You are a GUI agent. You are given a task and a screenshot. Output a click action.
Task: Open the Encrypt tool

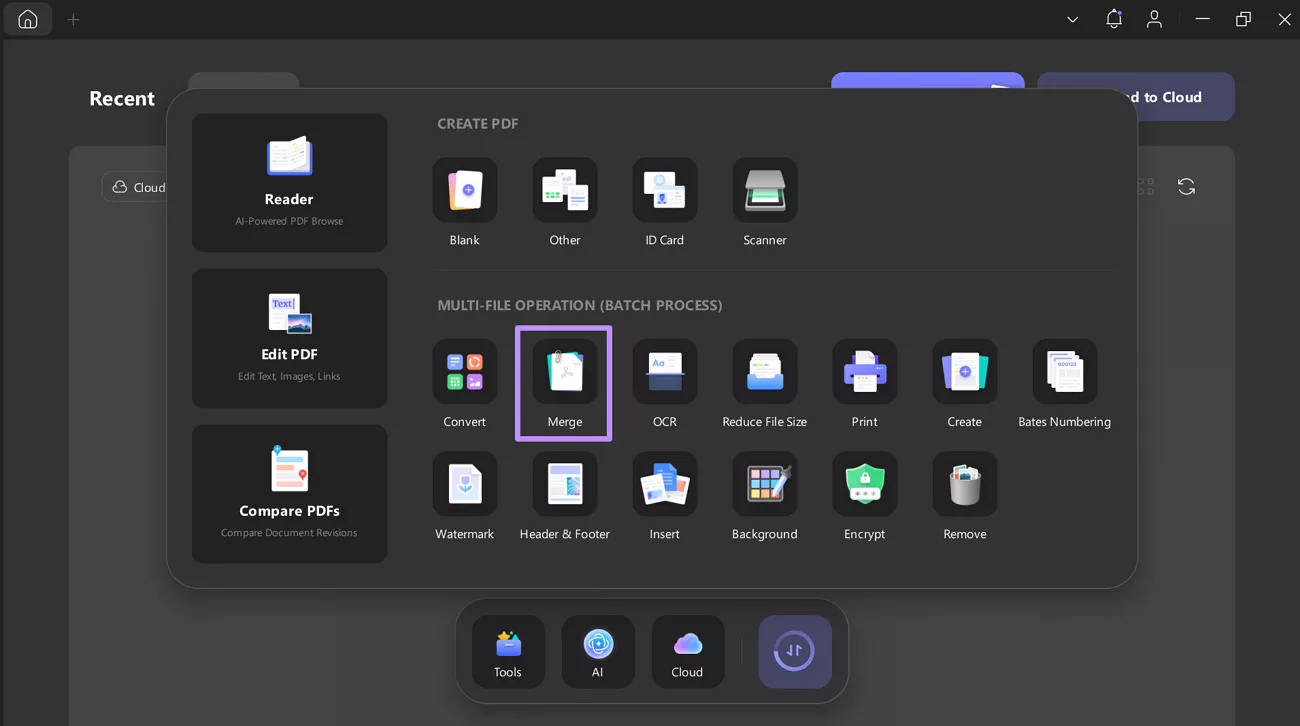(864, 485)
